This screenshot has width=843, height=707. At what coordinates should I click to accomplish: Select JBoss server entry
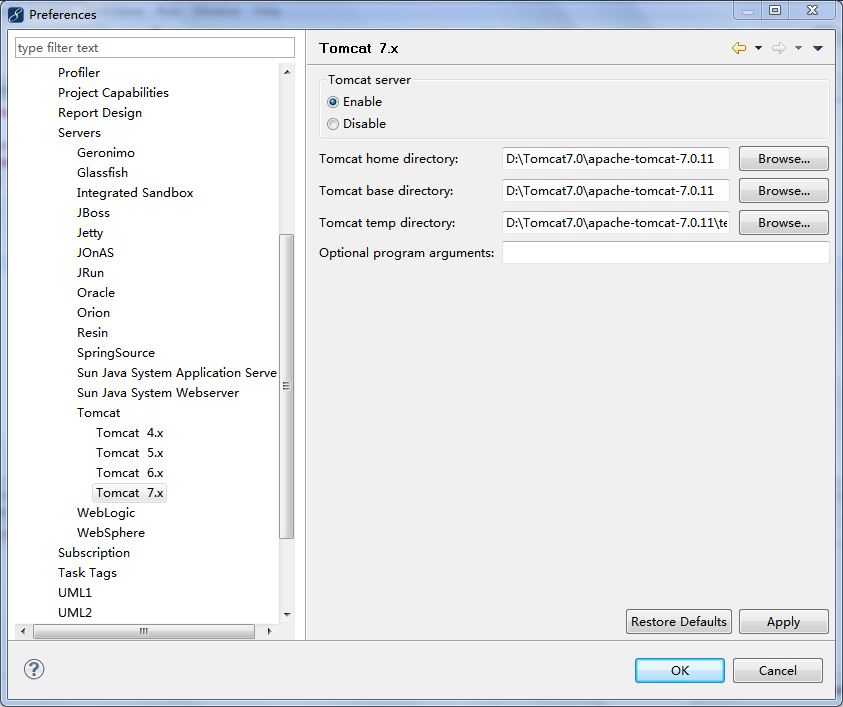point(93,213)
